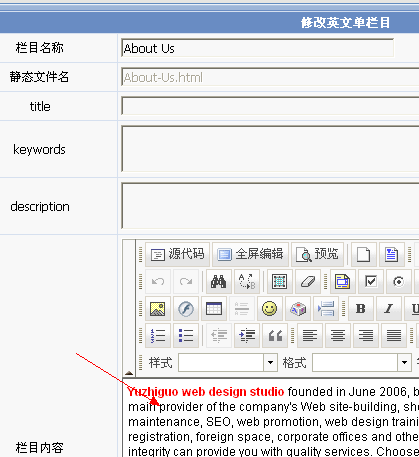Expand the 格式 format dropdown
Screen dimensions: 419x457
(404, 362)
